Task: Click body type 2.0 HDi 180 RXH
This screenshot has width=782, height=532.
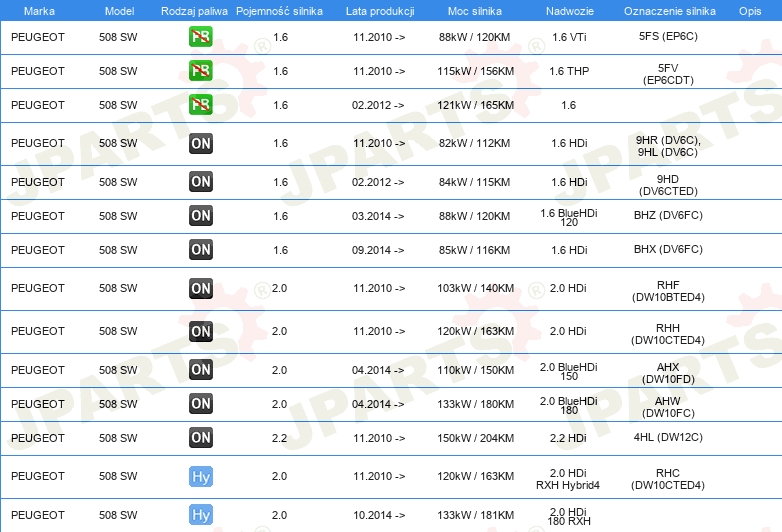Action: tap(569, 517)
